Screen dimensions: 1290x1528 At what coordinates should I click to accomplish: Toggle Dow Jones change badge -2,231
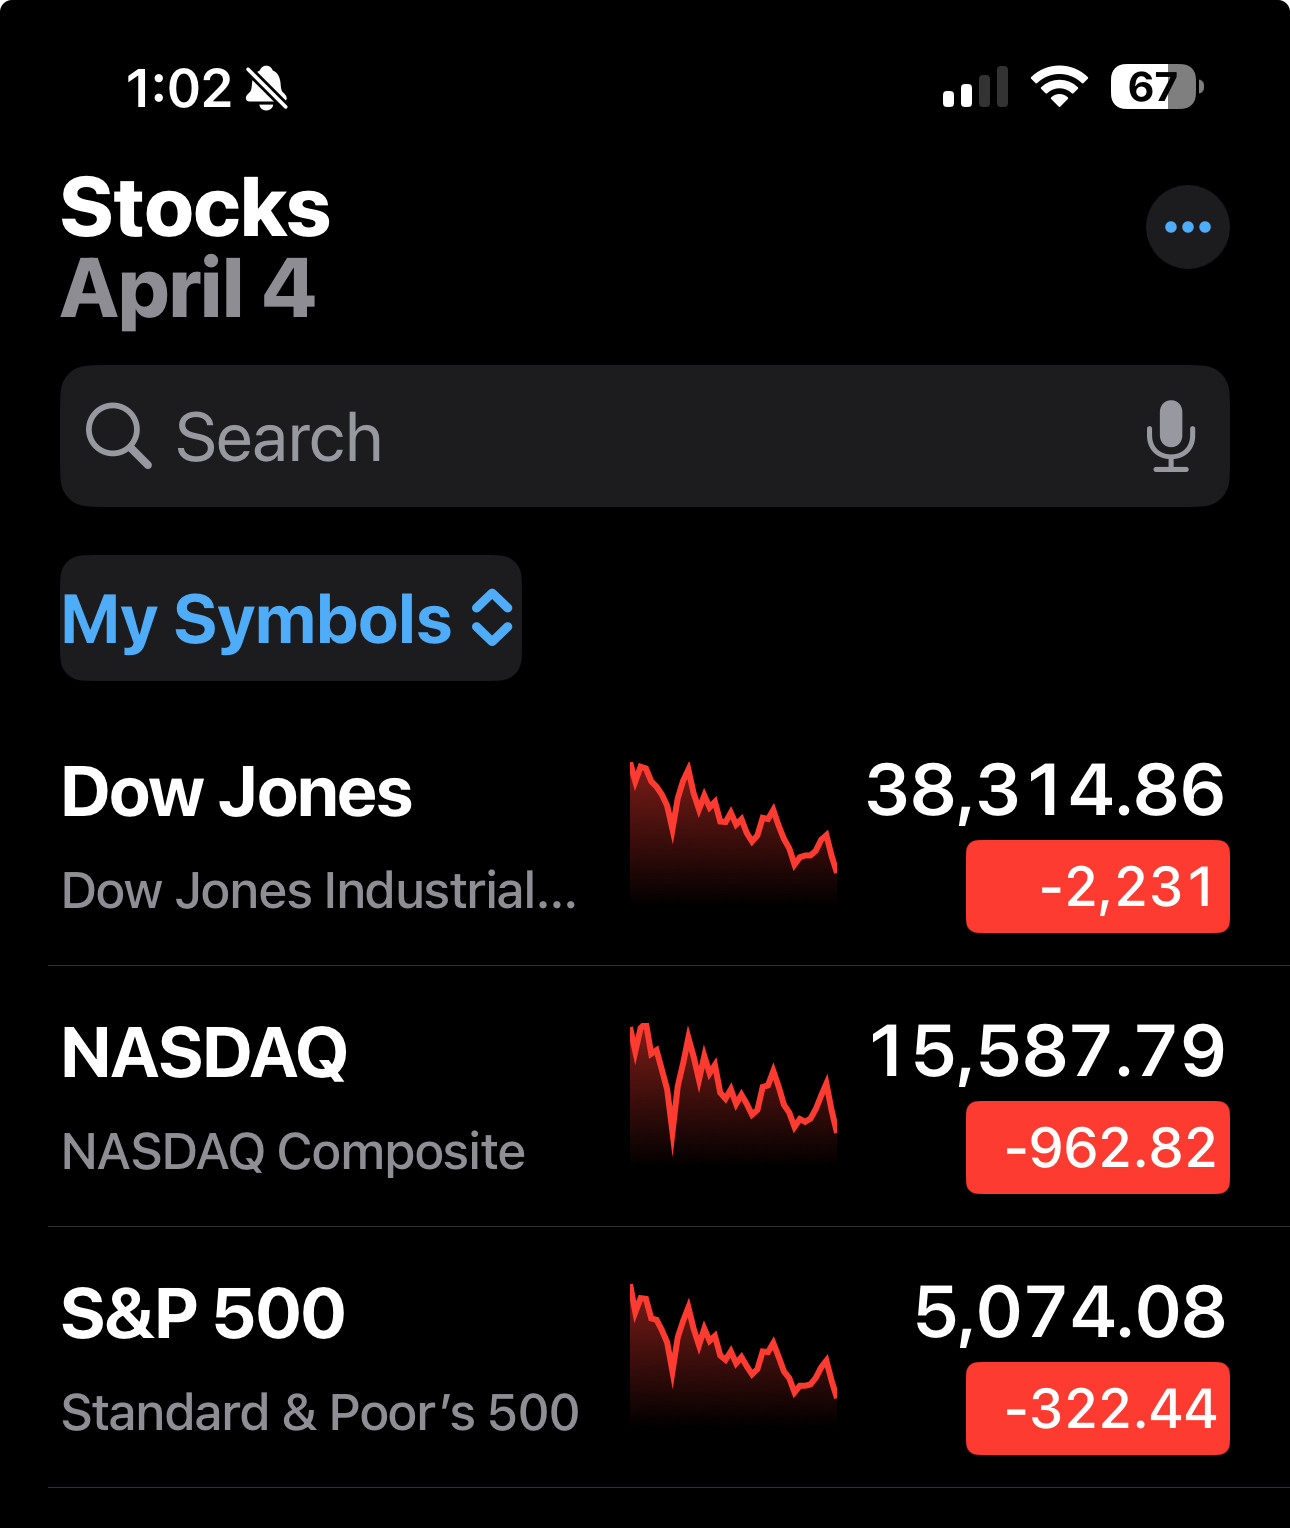(x=1097, y=887)
